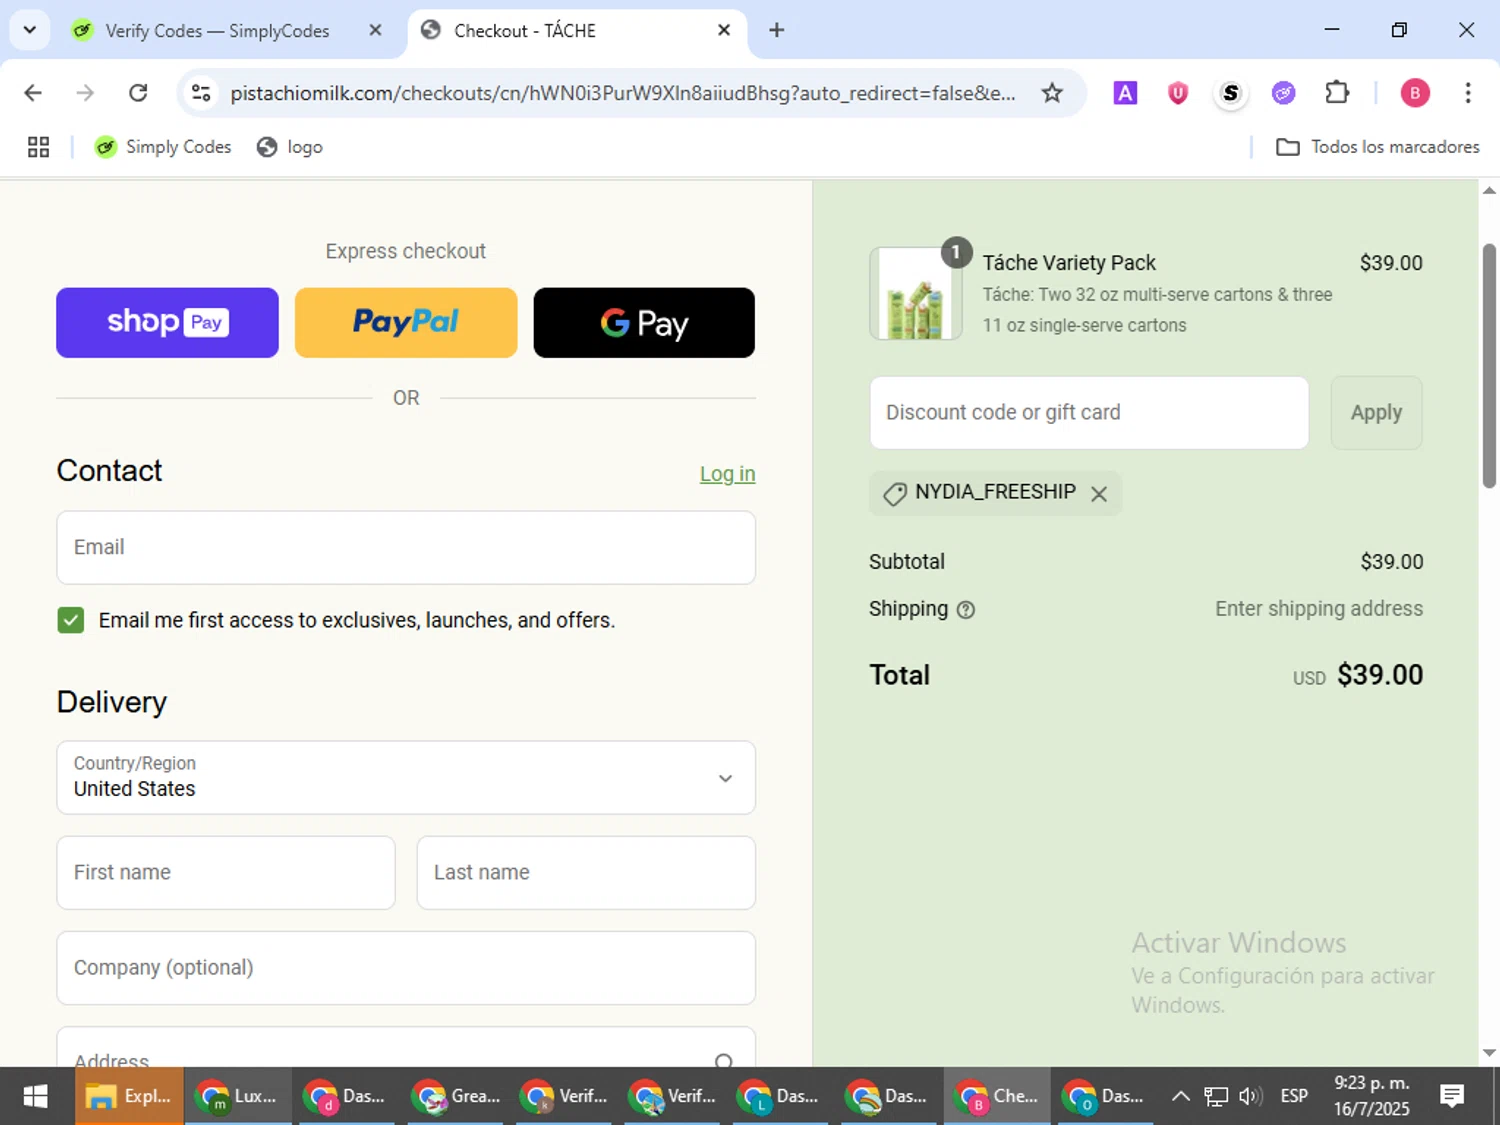Click the ESP language indicator

click(x=1294, y=1096)
